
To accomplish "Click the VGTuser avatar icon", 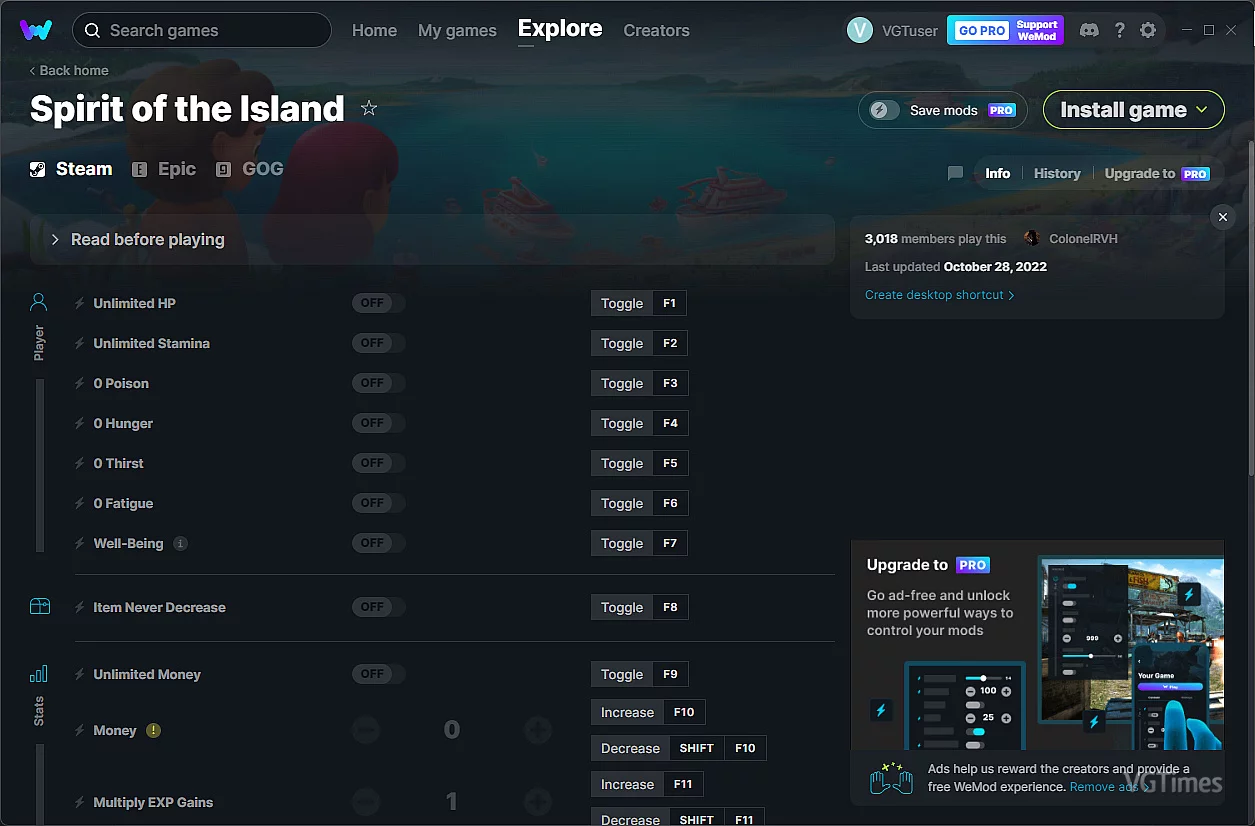I will click(859, 30).
